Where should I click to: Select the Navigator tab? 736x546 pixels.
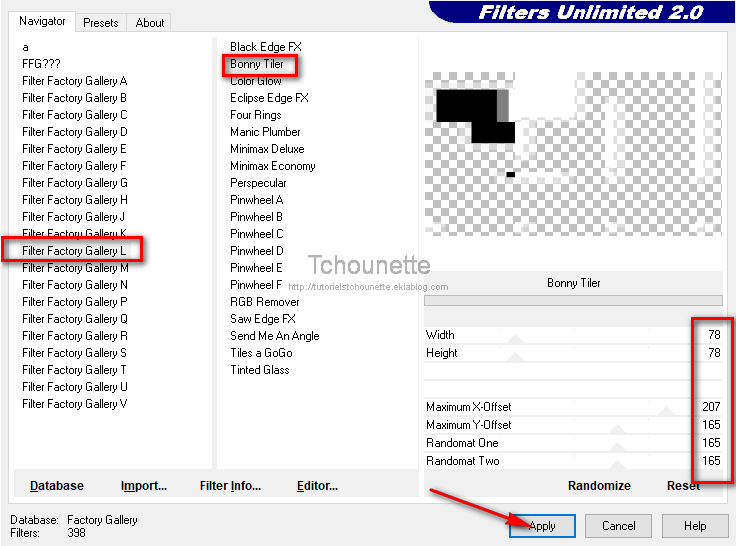pos(43,21)
